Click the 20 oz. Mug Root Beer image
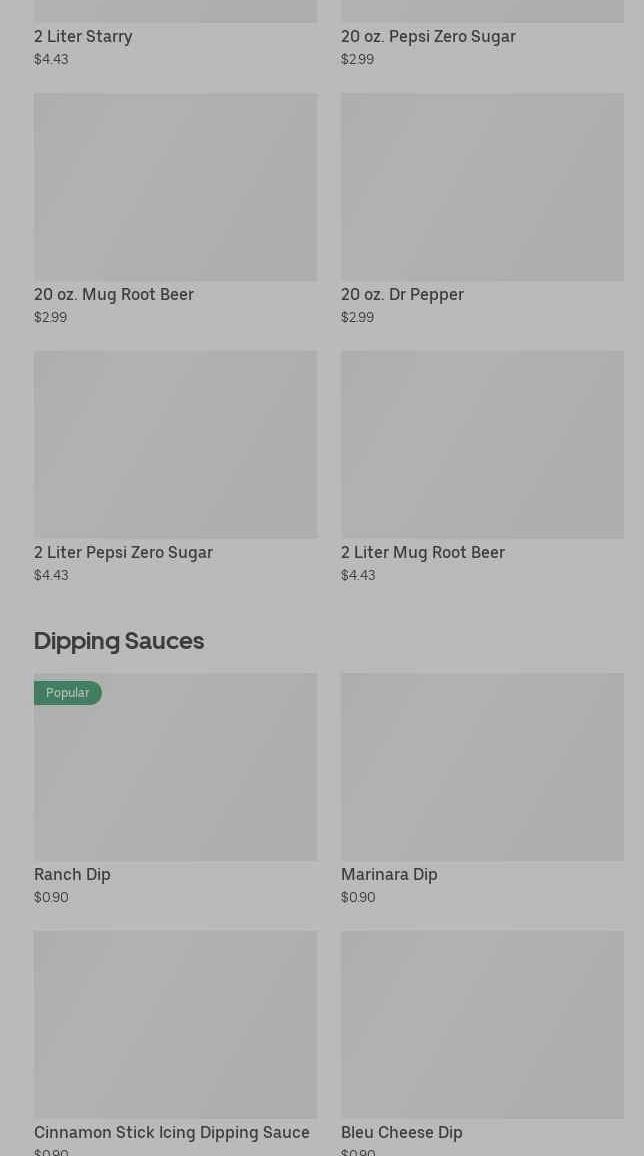Image resolution: width=644 pixels, height=1156 pixels. click(x=175, y=187)
